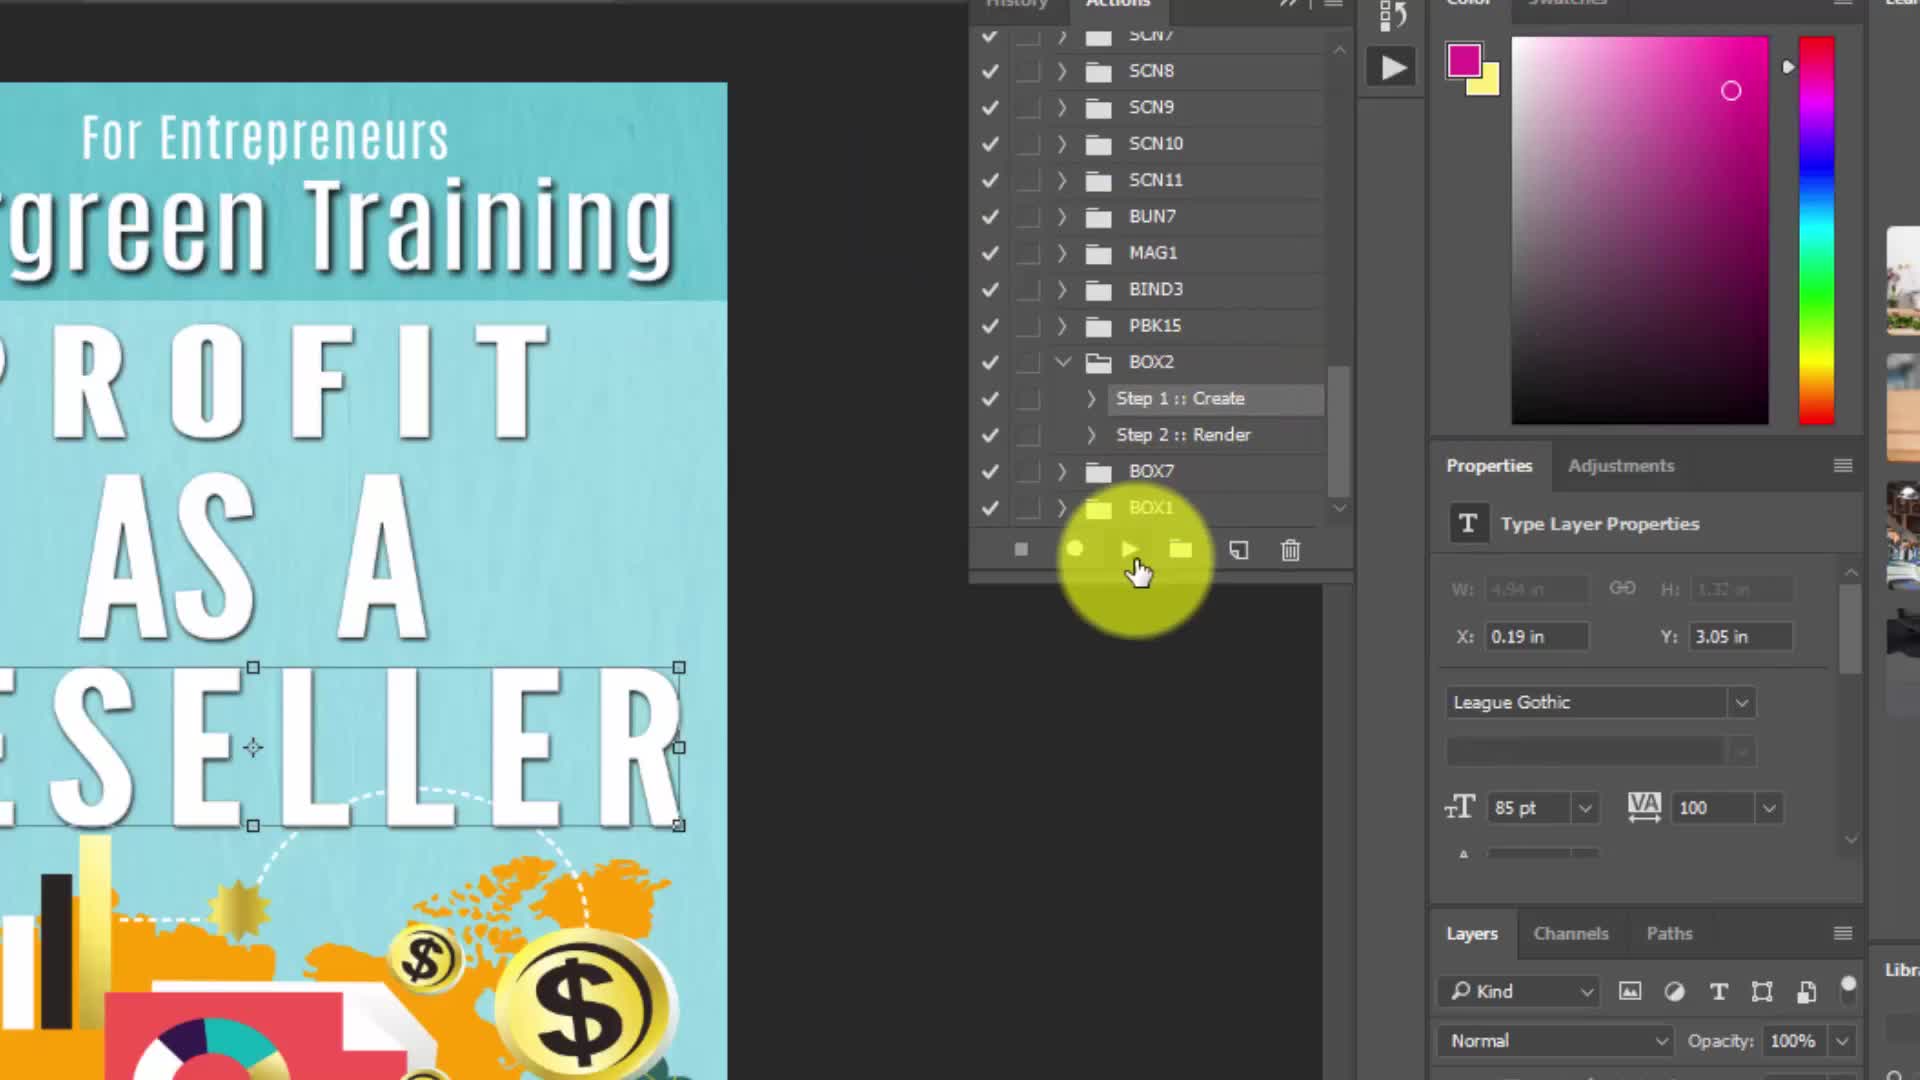Screen dimensions: 1920x1080
Task: Toggle the checkmark for Step 1 :: Create
Action: click(x=990, y=399)
